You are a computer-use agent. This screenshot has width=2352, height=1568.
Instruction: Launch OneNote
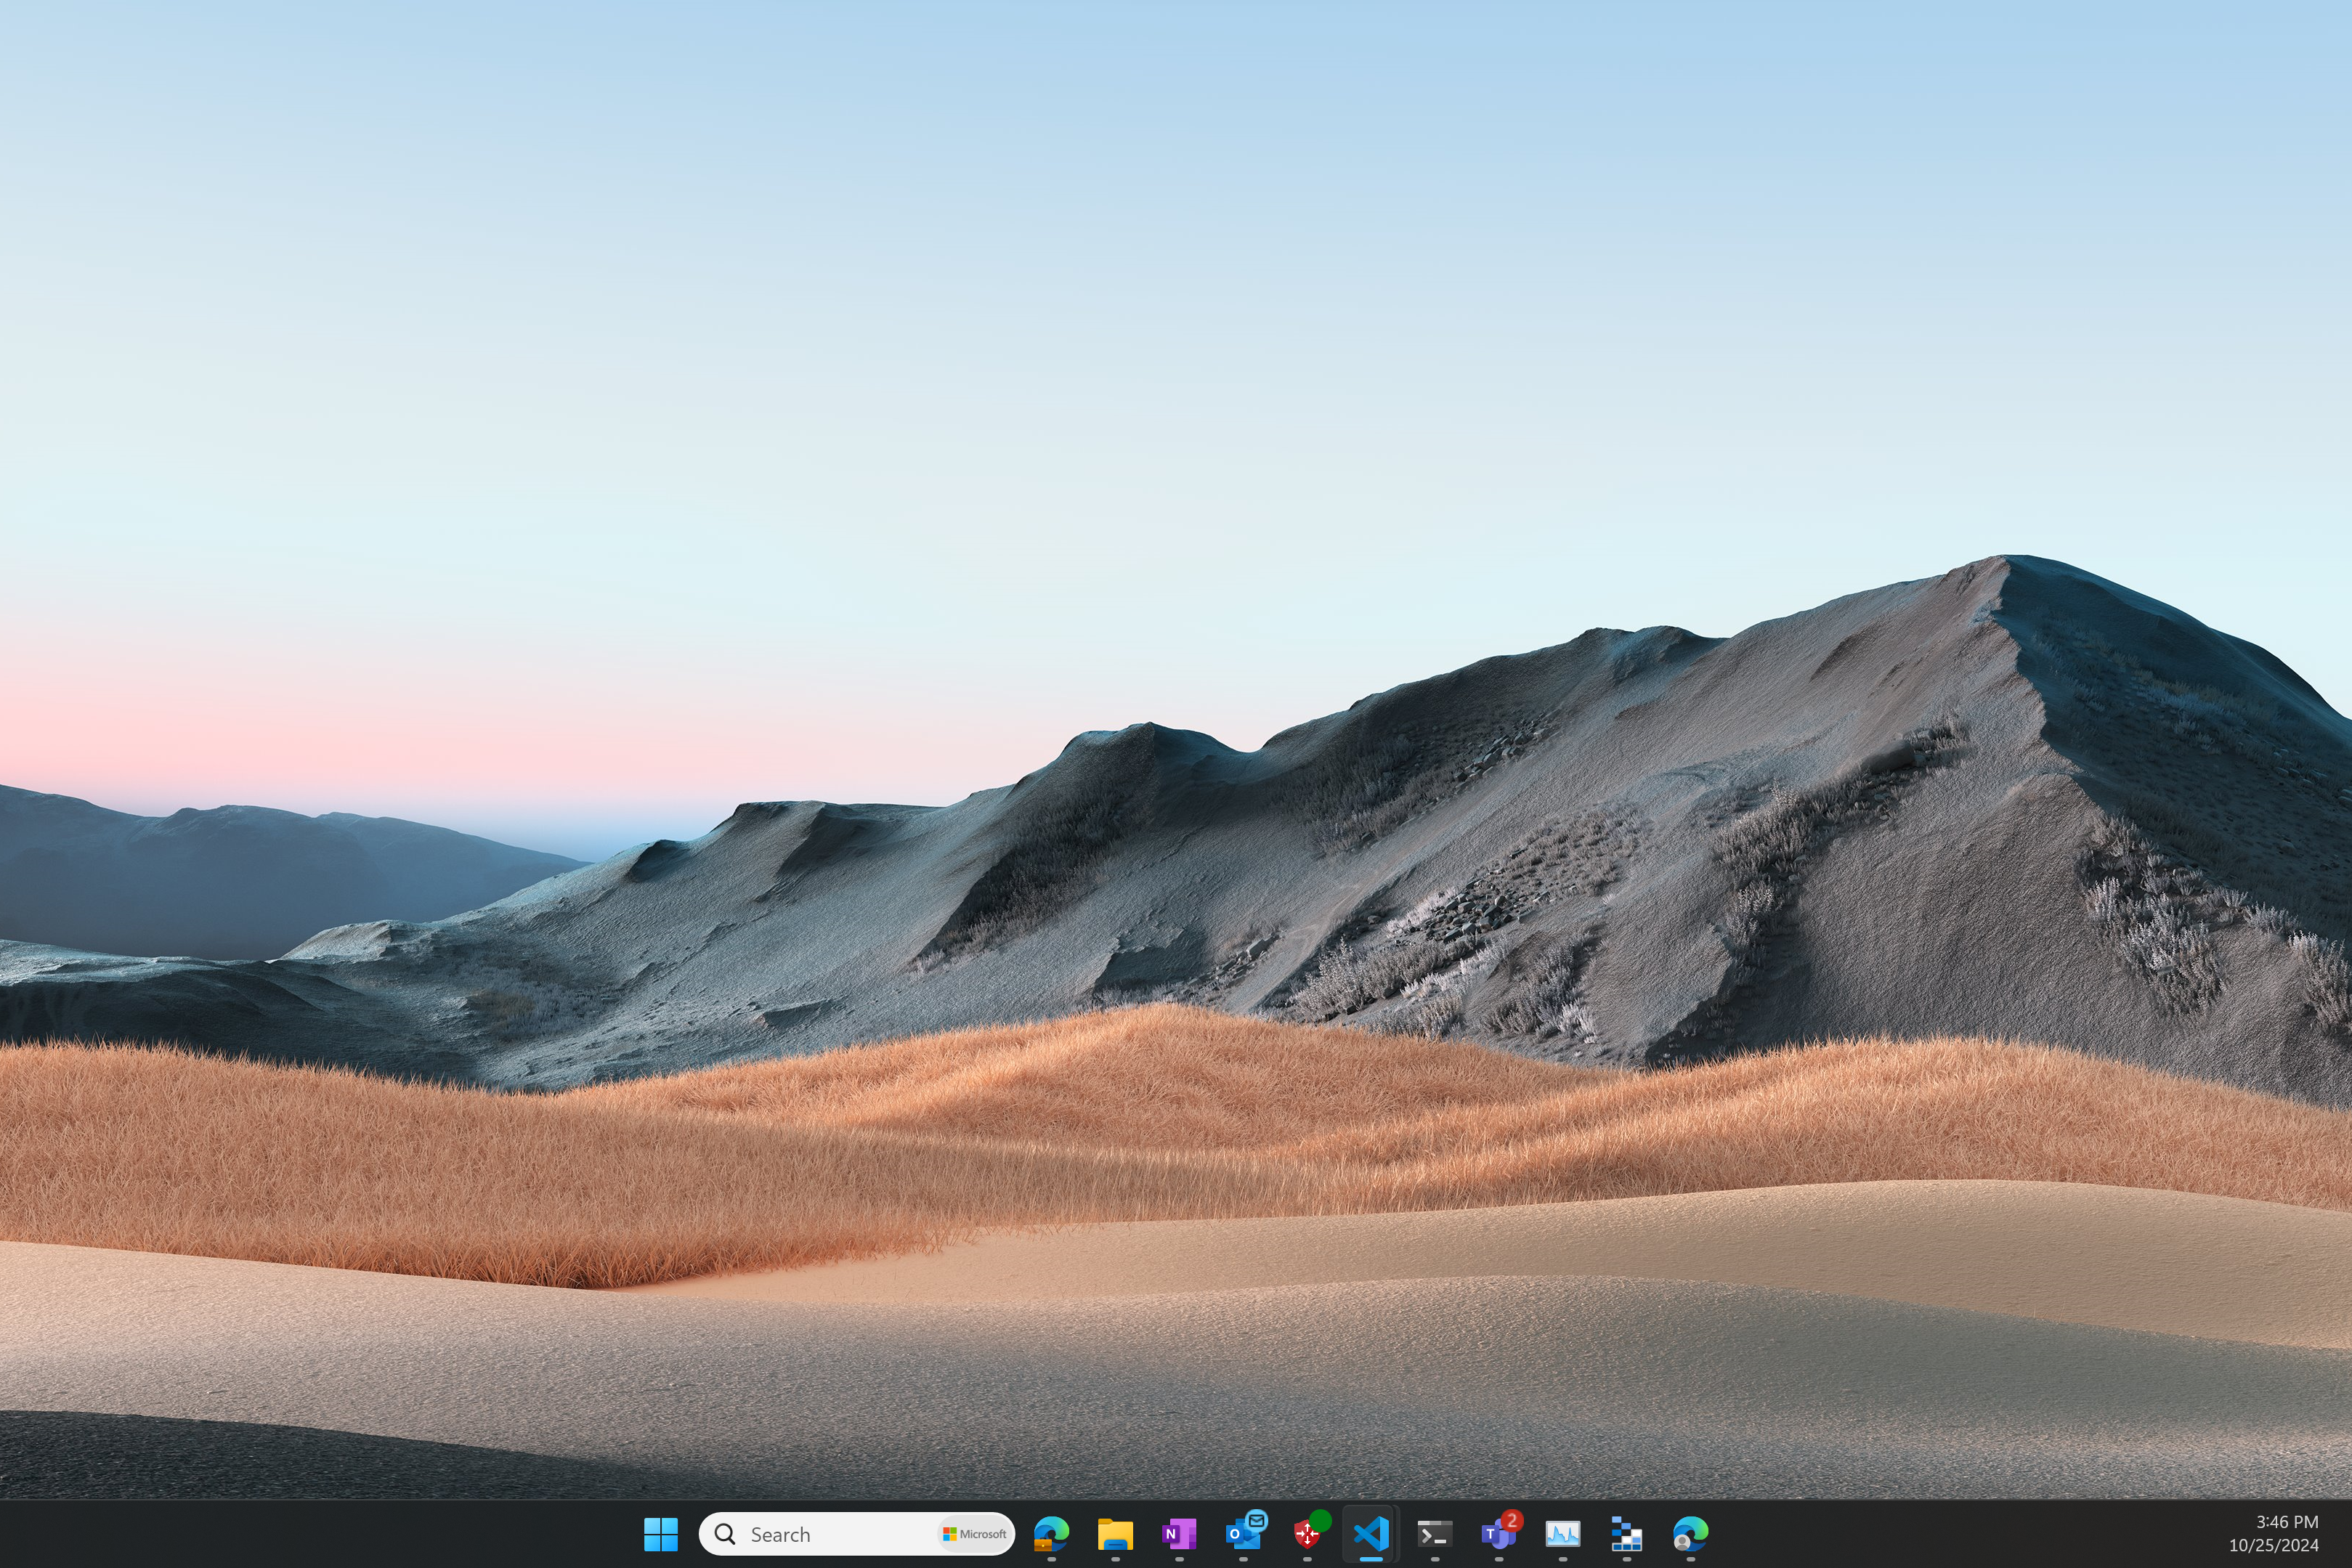tap(1179, 1533)
